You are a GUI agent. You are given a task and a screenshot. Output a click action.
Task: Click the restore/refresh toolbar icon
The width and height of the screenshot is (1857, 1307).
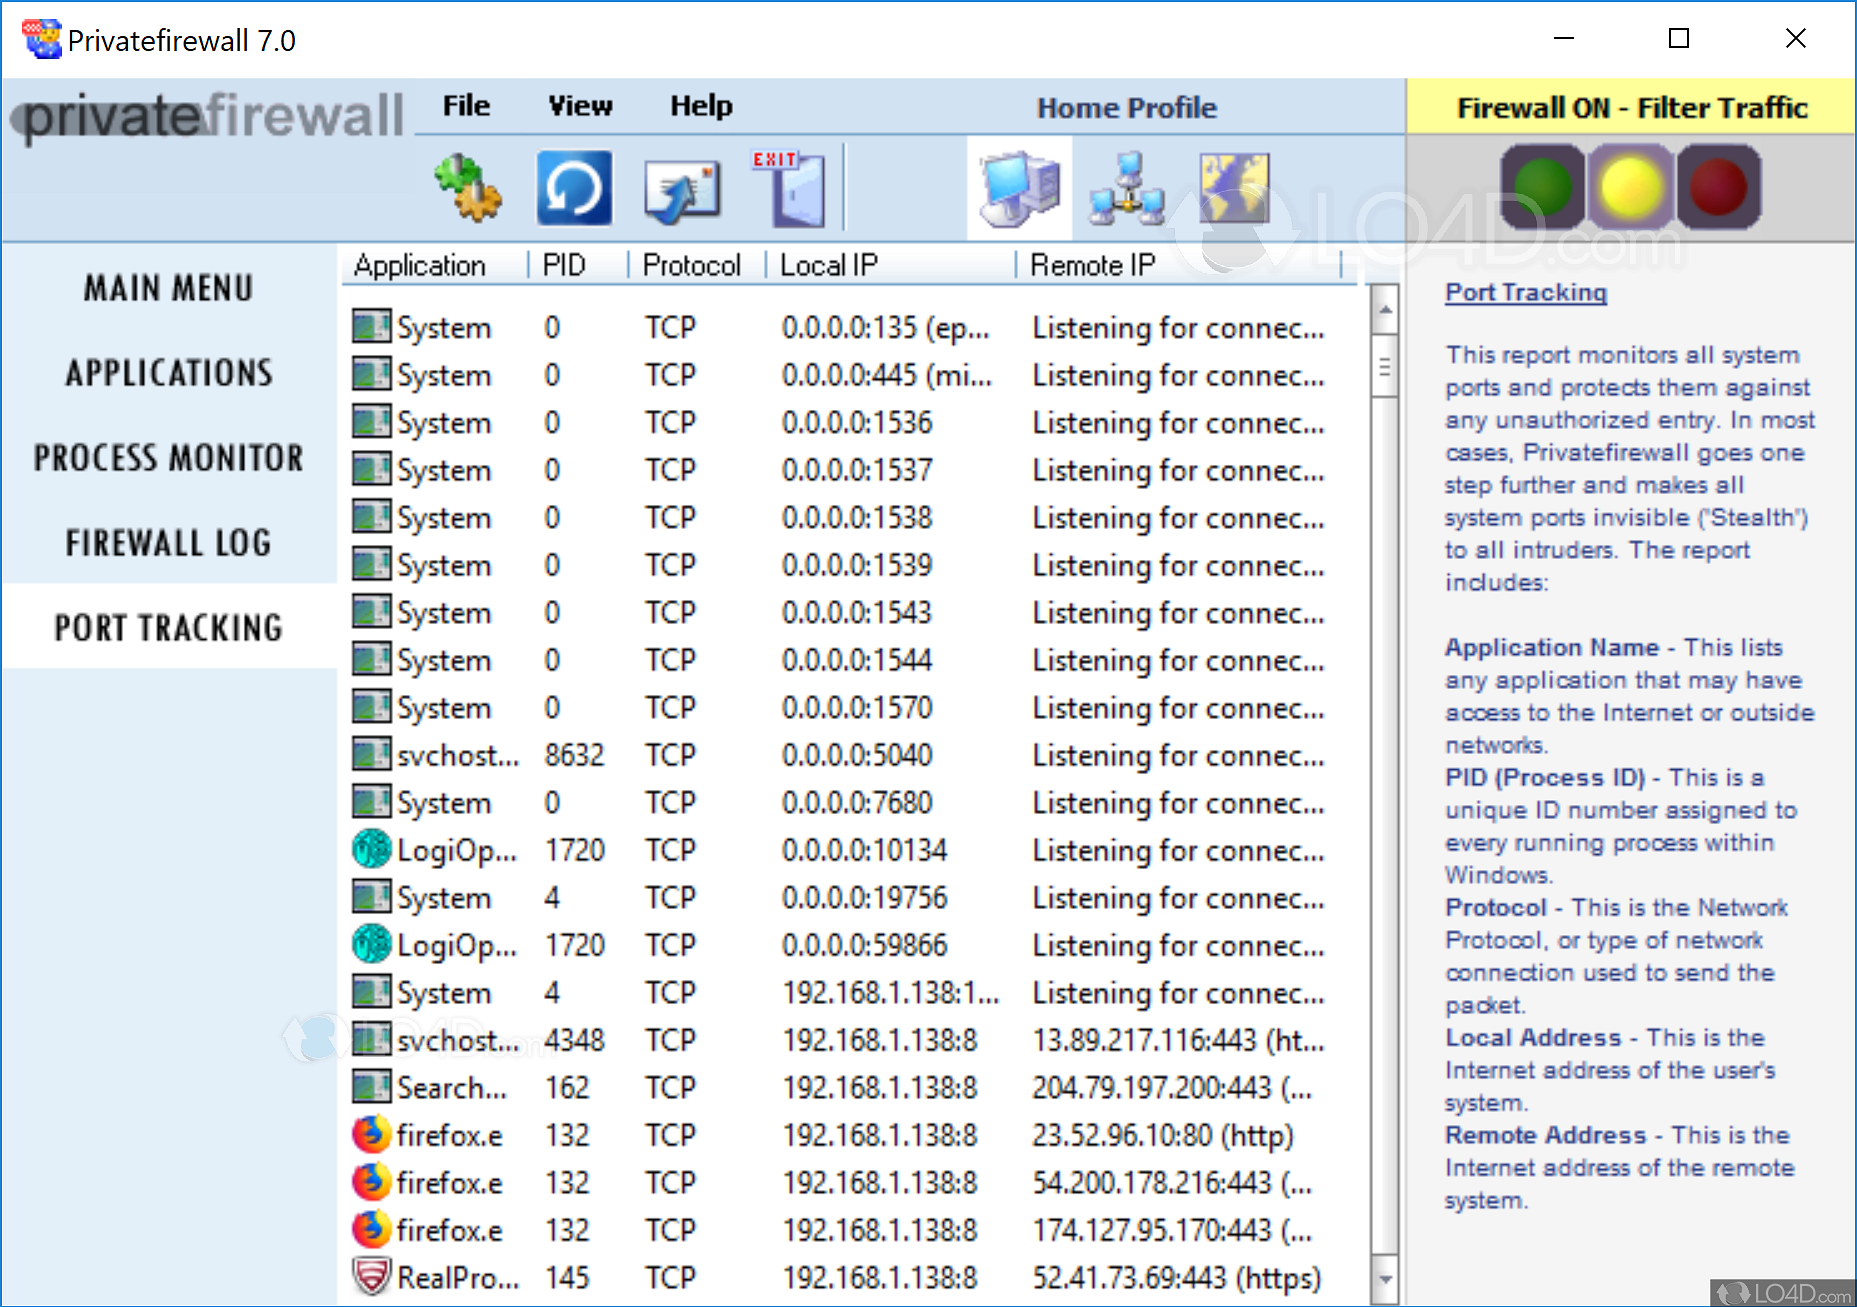[573, 187]
